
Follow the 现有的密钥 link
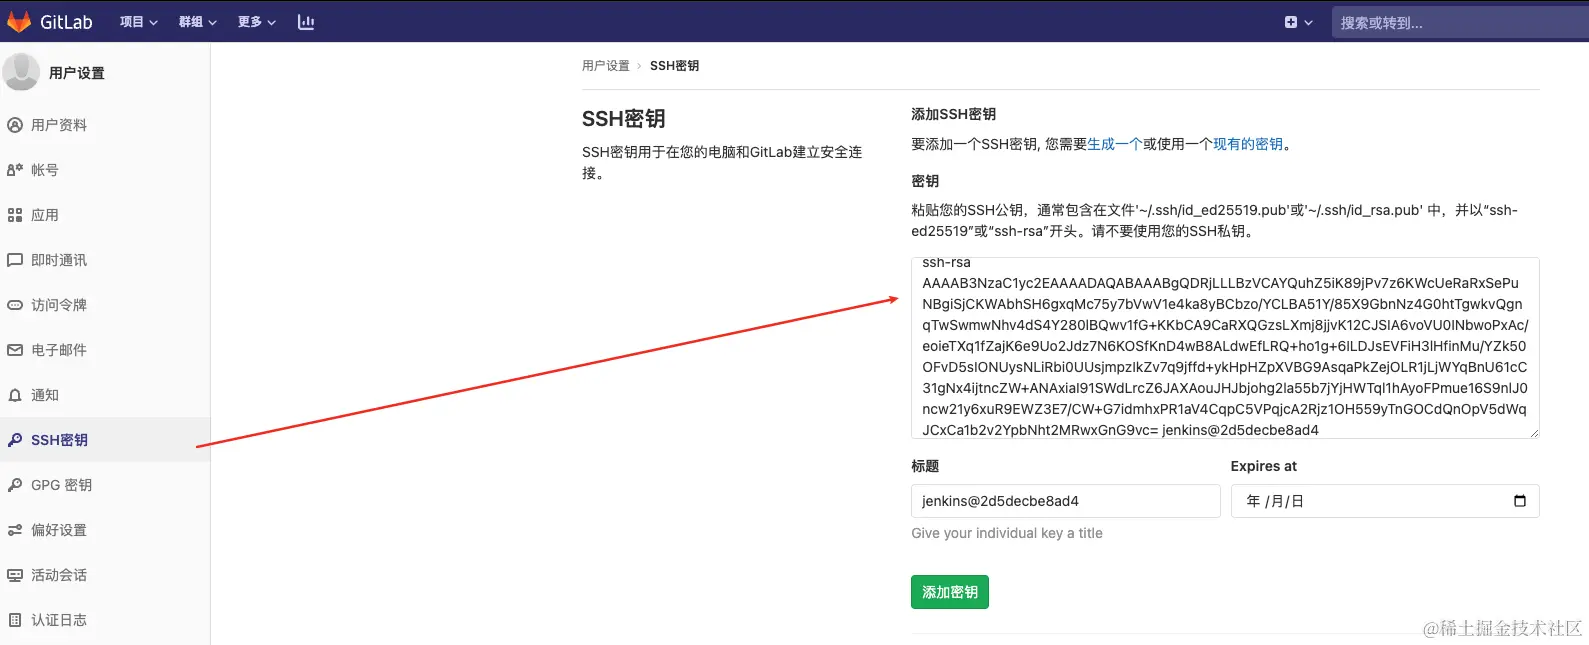[1248, 144]
